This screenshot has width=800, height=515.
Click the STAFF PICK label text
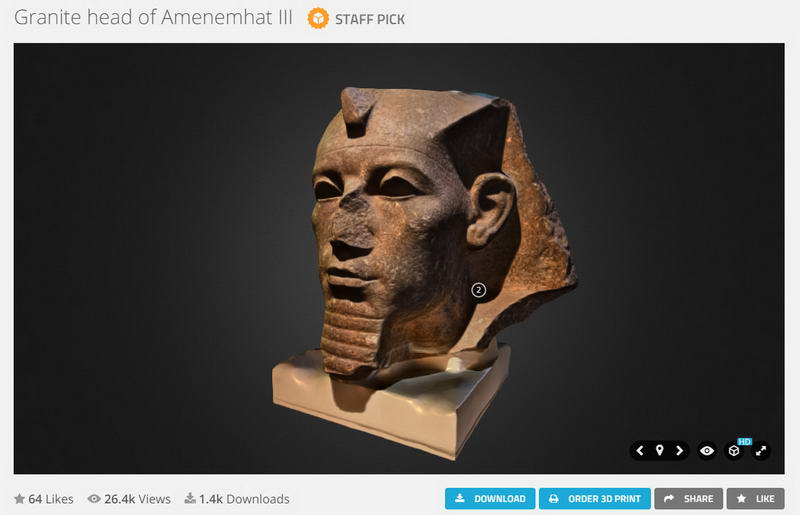[370, 19]
